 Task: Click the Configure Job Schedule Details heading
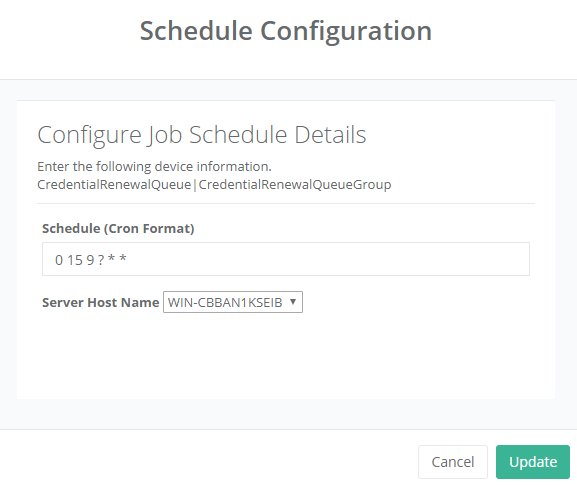tap(202, 135)
